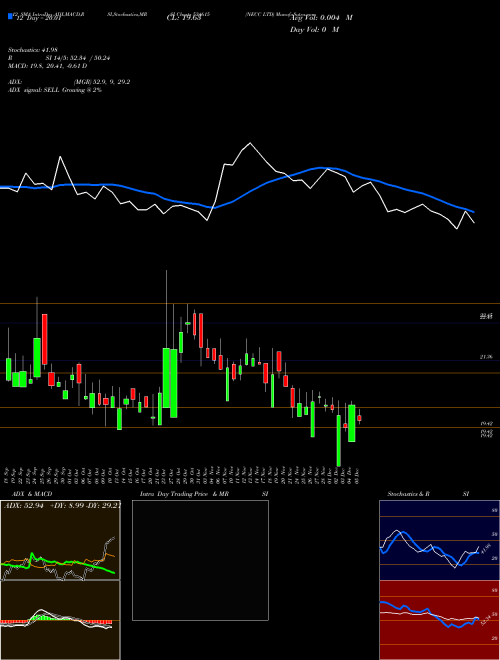The width and height of the screenshot is (500, 660).
Task: Click the peak of the white price line
Action: click(x=250, y=144)
